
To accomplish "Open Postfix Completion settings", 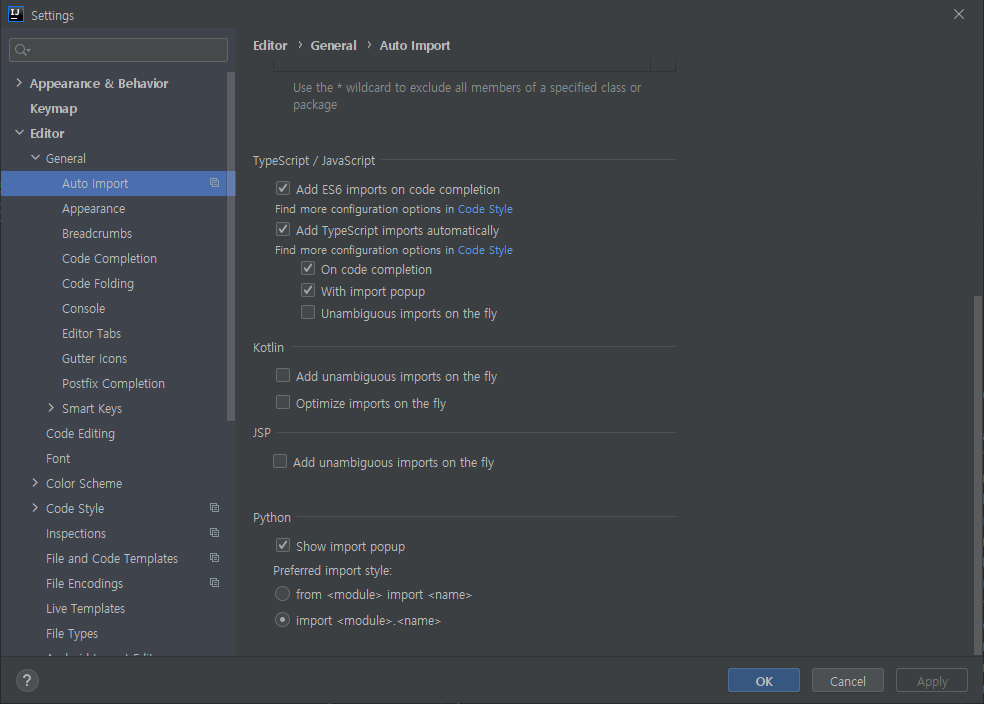I will pos(113,383).
